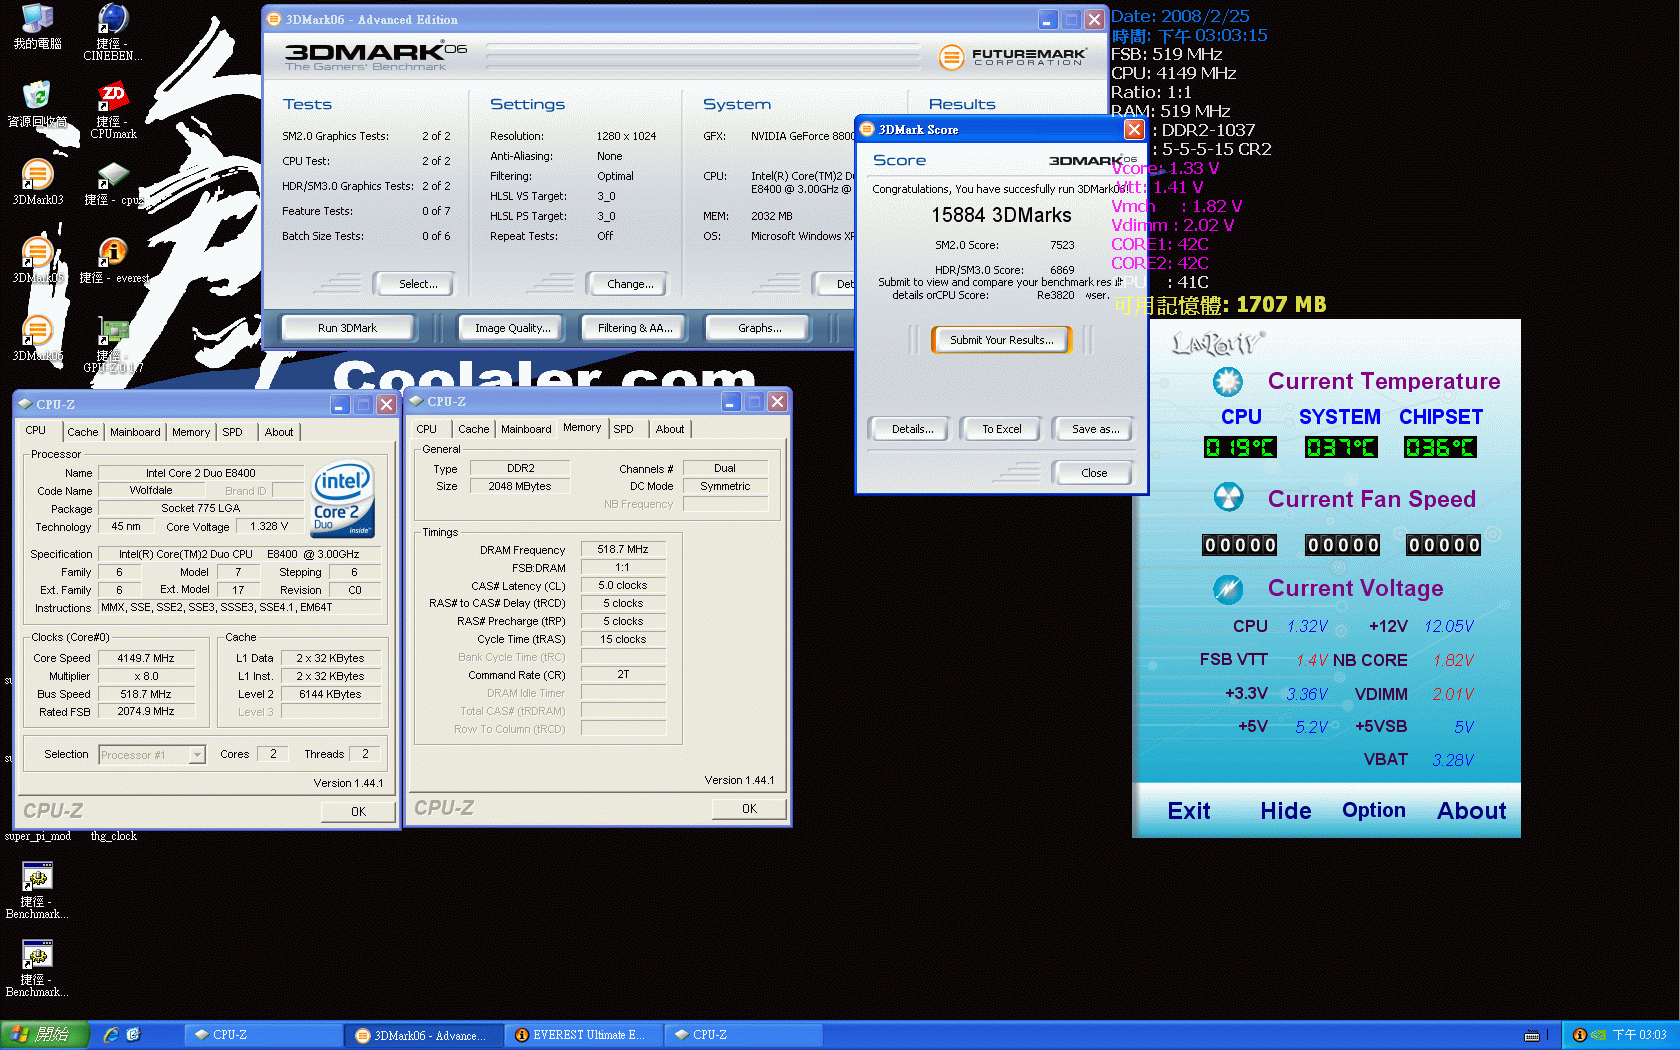
Task: Click Save as button in score dialog
Action: click(x=1095, y=429)
